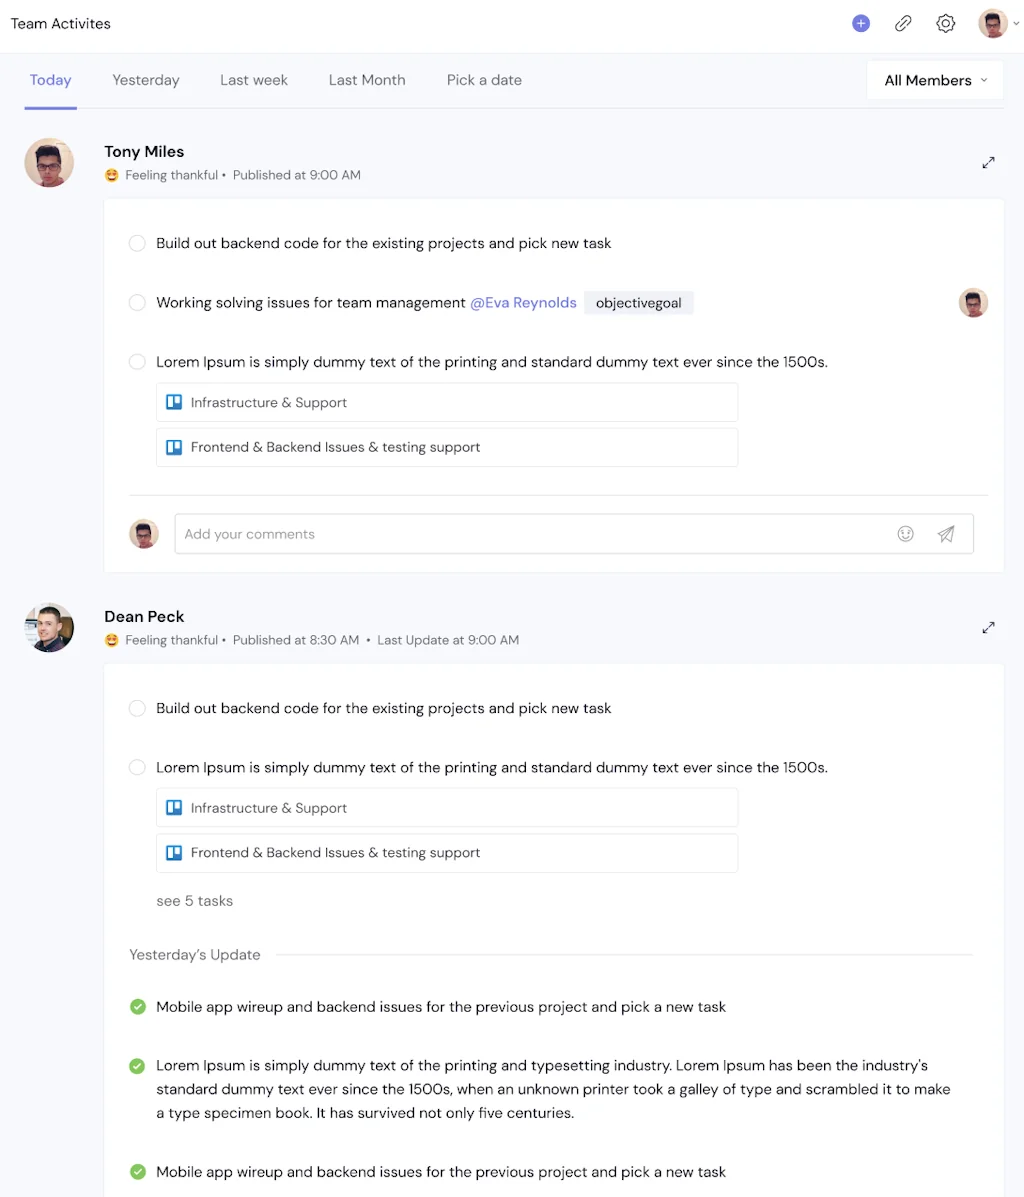Click the plus icon to create new activity

point(861,23)
